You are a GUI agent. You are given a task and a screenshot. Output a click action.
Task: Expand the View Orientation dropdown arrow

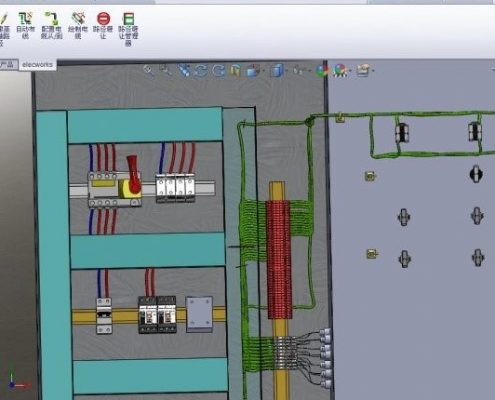coord(263,71)
